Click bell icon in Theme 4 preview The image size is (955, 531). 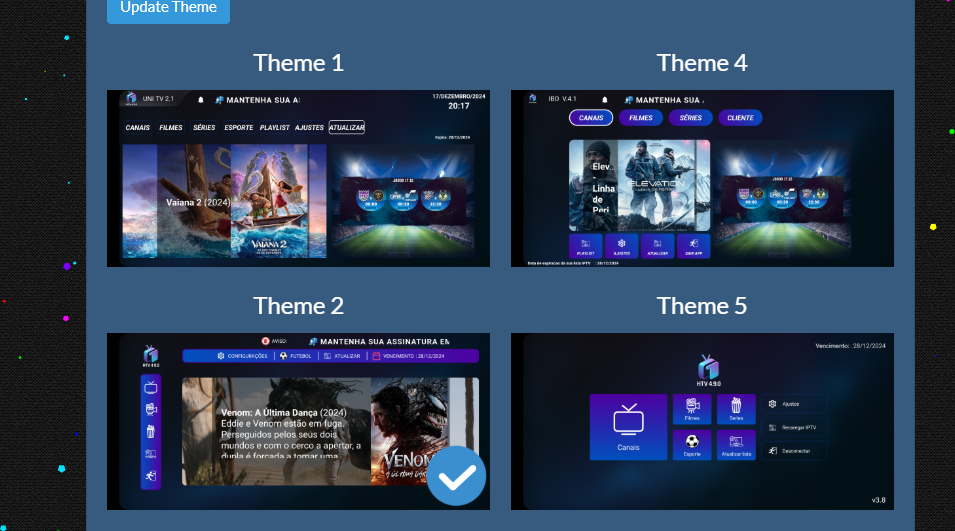click(605, 100)
